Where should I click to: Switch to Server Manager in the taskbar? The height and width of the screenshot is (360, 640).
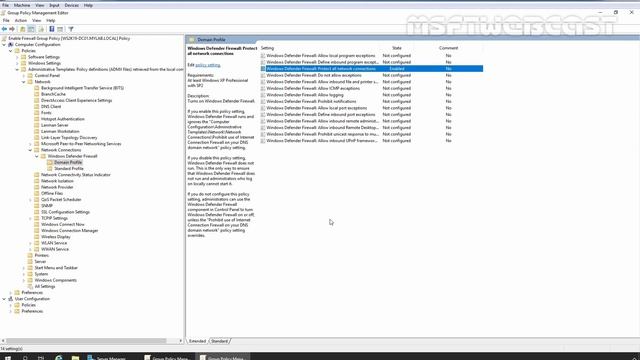click(x=107, y=358)
